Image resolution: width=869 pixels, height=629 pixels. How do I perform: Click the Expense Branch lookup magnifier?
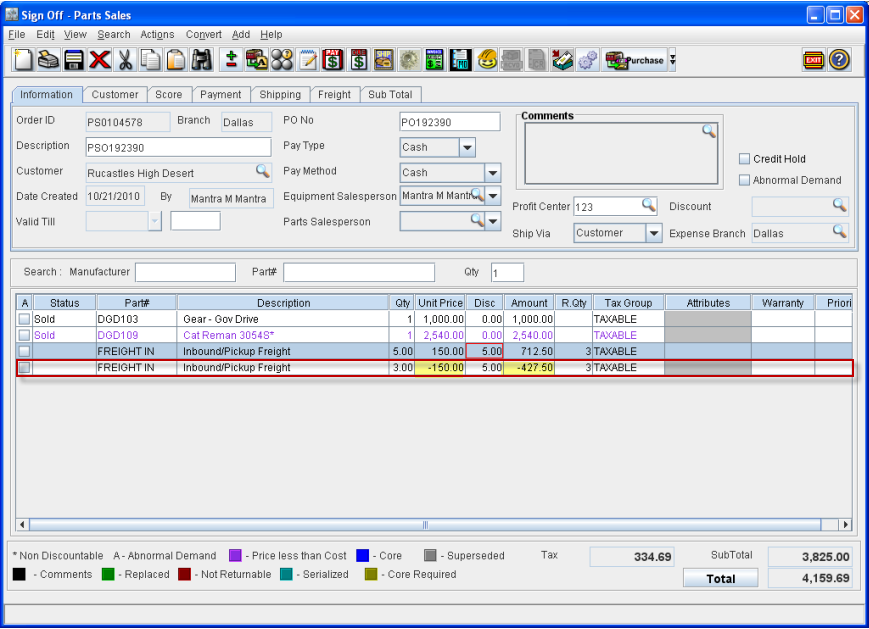coord(840,231)
